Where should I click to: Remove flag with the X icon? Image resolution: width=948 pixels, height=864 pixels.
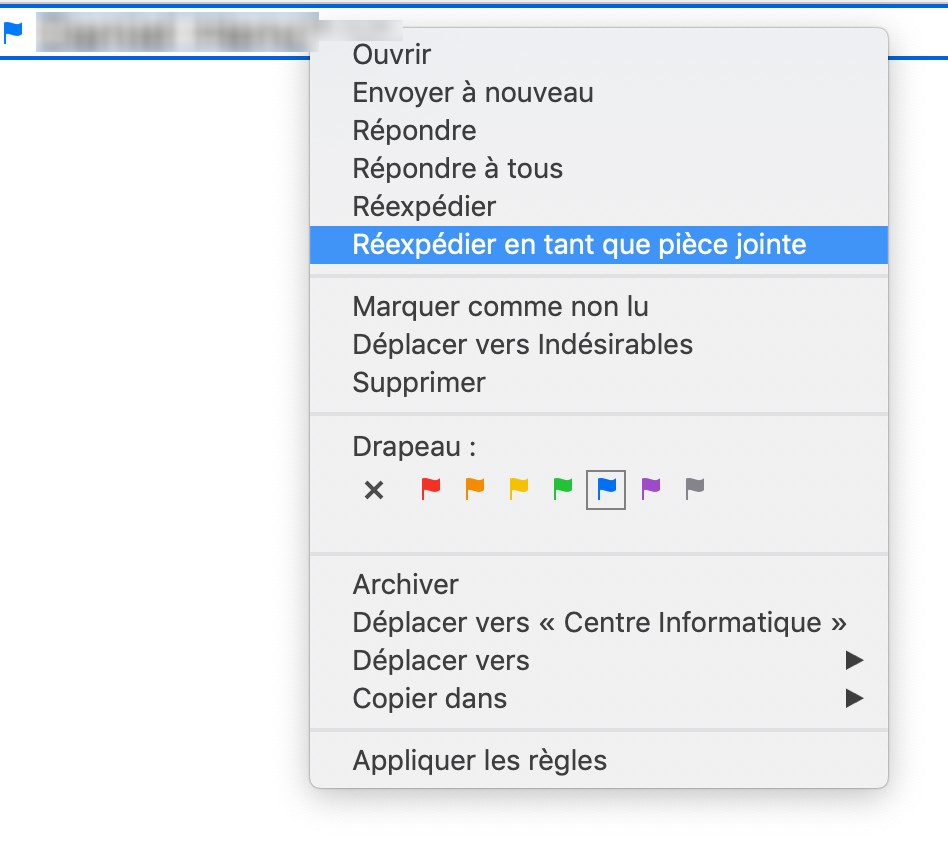pos(374,490)
